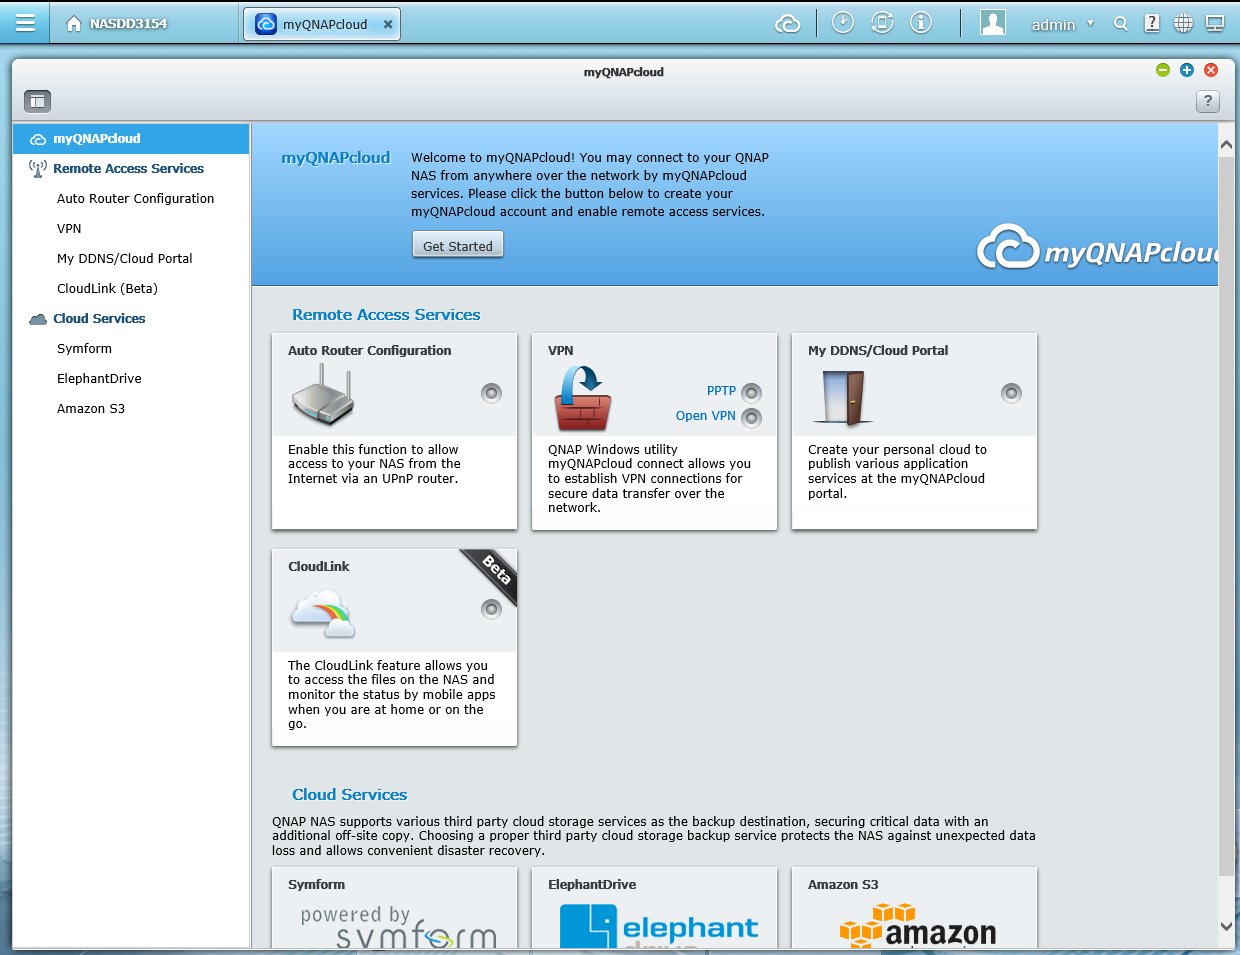
Task: Minimize the myQNAPcloud window
Action: [1162, 70]
